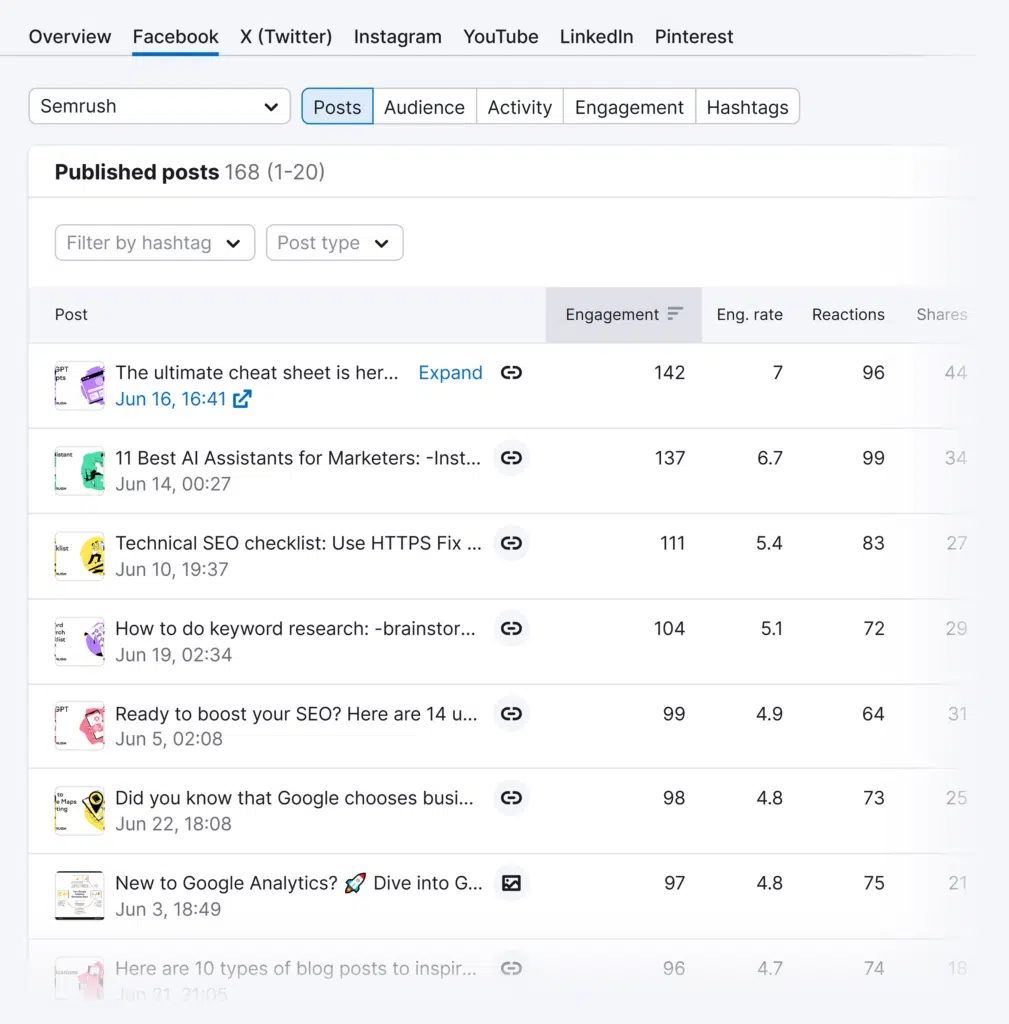This screenshot has height=1024, width=1009.
Task: Click Expand on the cheat sheet post
Action: [450, 373]
